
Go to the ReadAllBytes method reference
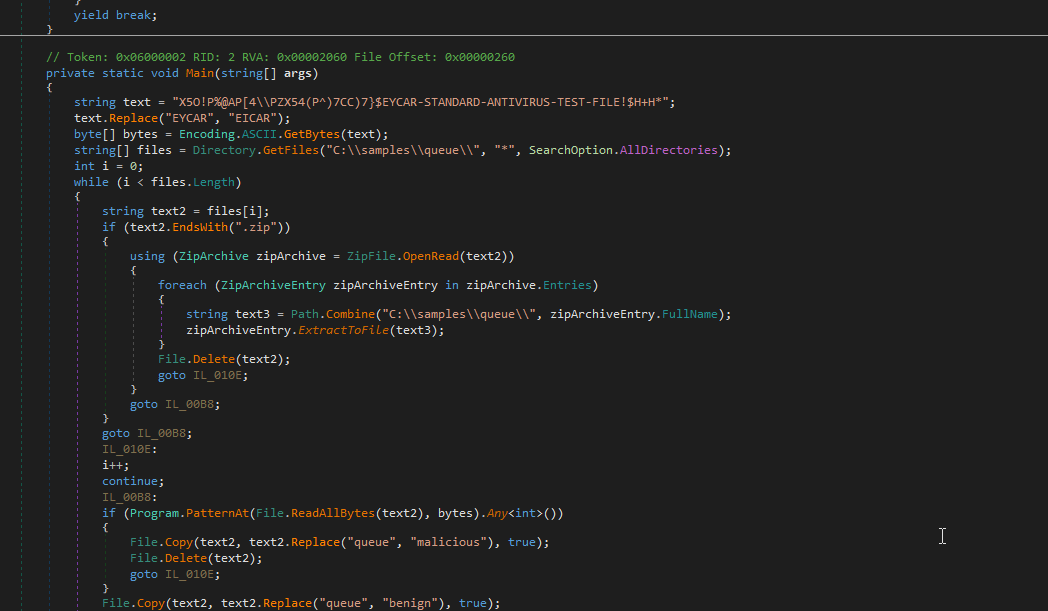coord(333,513)
